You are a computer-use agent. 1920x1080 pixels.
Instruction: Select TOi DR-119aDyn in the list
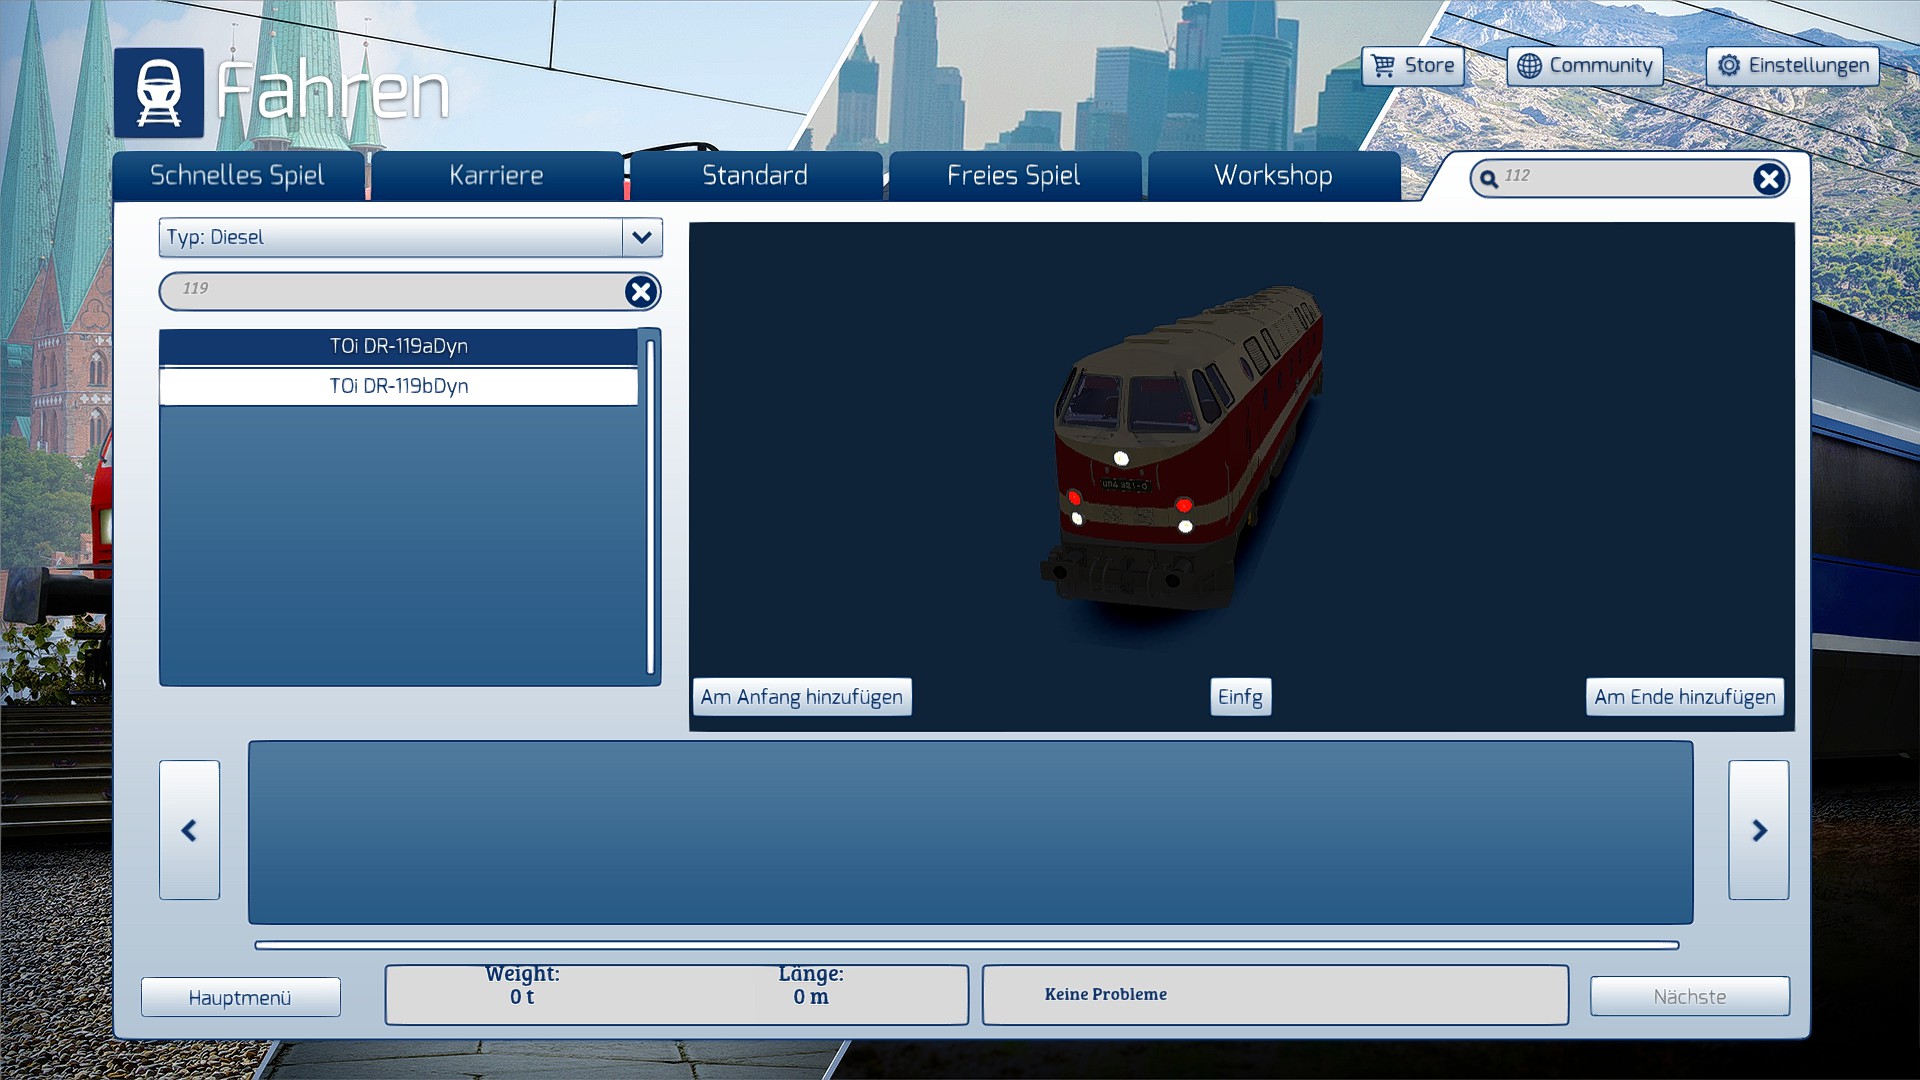tap(398, 346)
